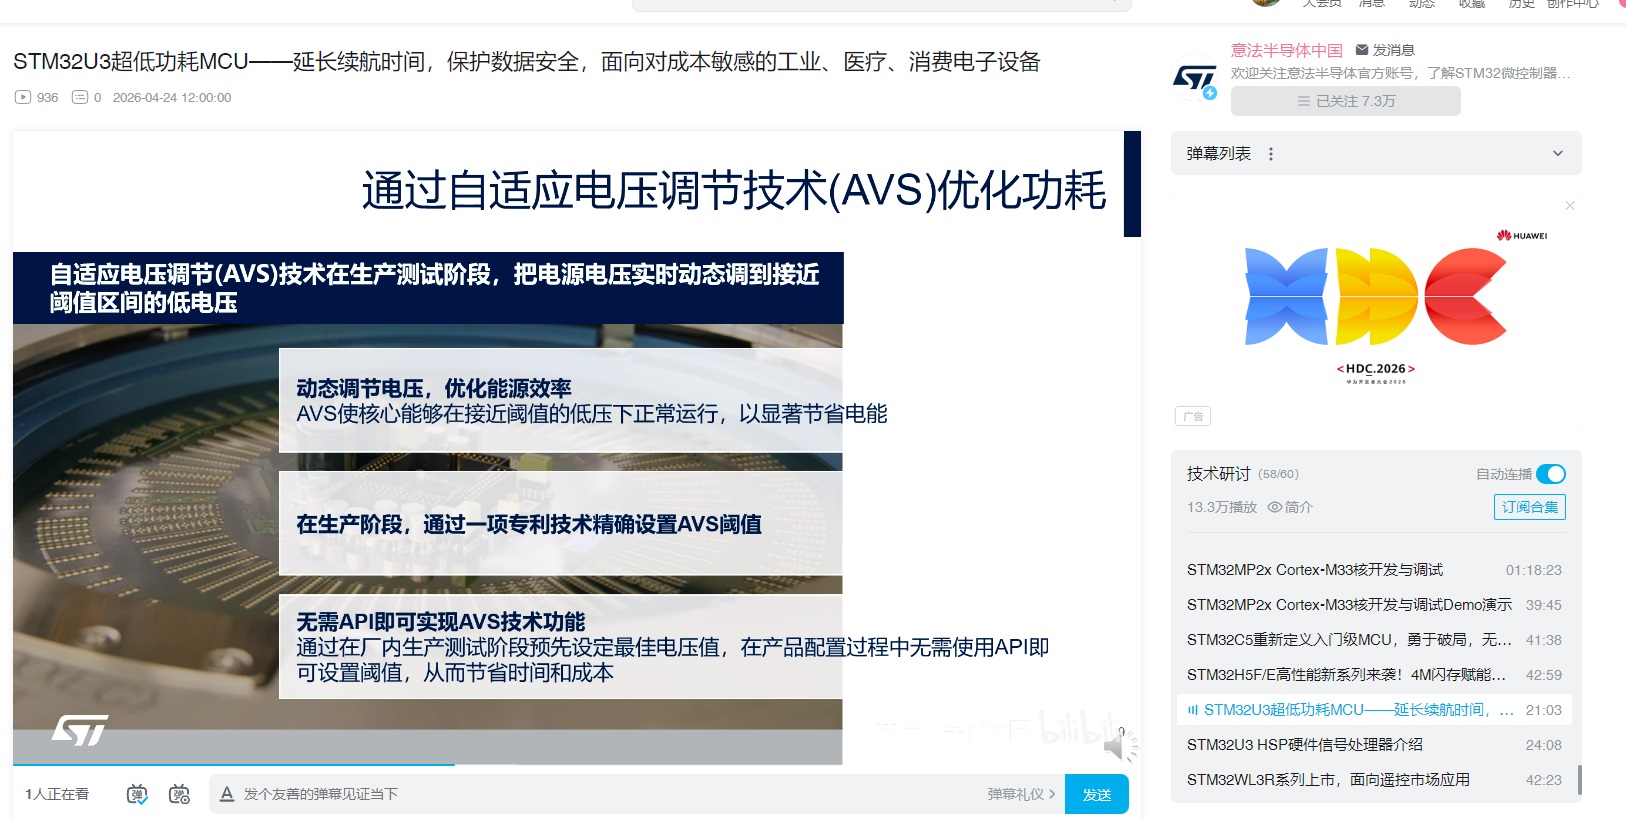The image size is (1626, 820).
Task: Close the Huawei HDC advertisement
Action: [1570, 205]
